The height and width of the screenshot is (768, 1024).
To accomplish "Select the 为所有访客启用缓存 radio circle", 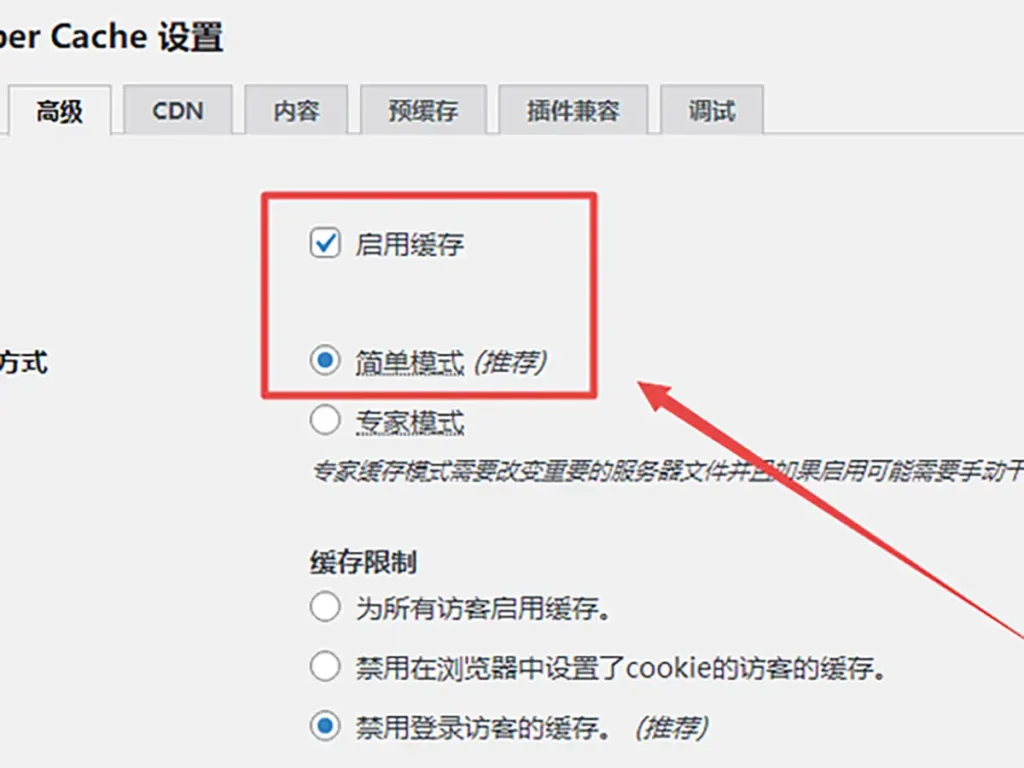I will [325, 607].
